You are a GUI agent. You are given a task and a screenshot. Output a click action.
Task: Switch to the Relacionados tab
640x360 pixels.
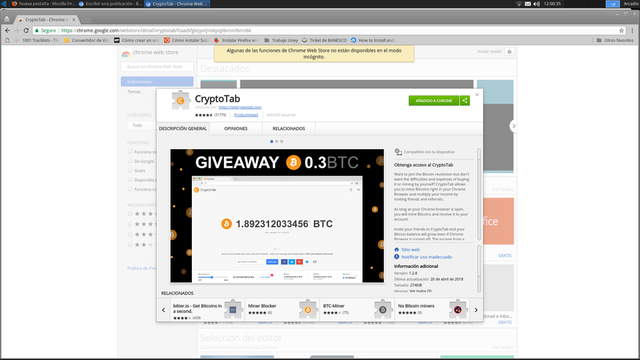pos(289,129)
